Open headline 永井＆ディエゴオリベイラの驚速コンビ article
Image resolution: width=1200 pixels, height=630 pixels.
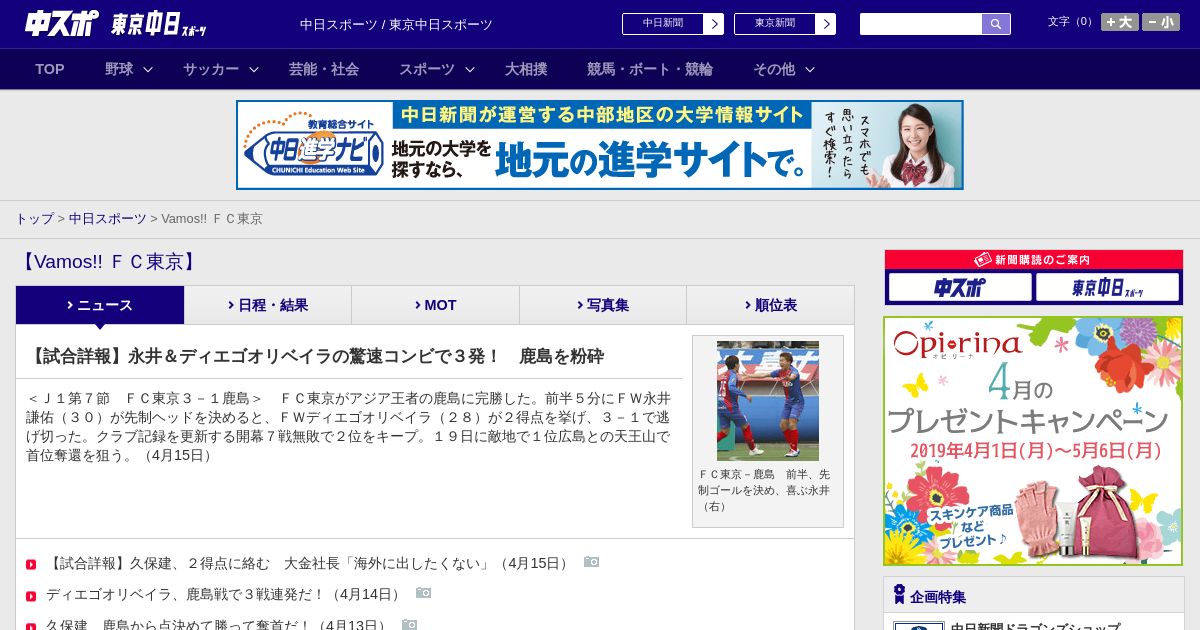[315, 356]
